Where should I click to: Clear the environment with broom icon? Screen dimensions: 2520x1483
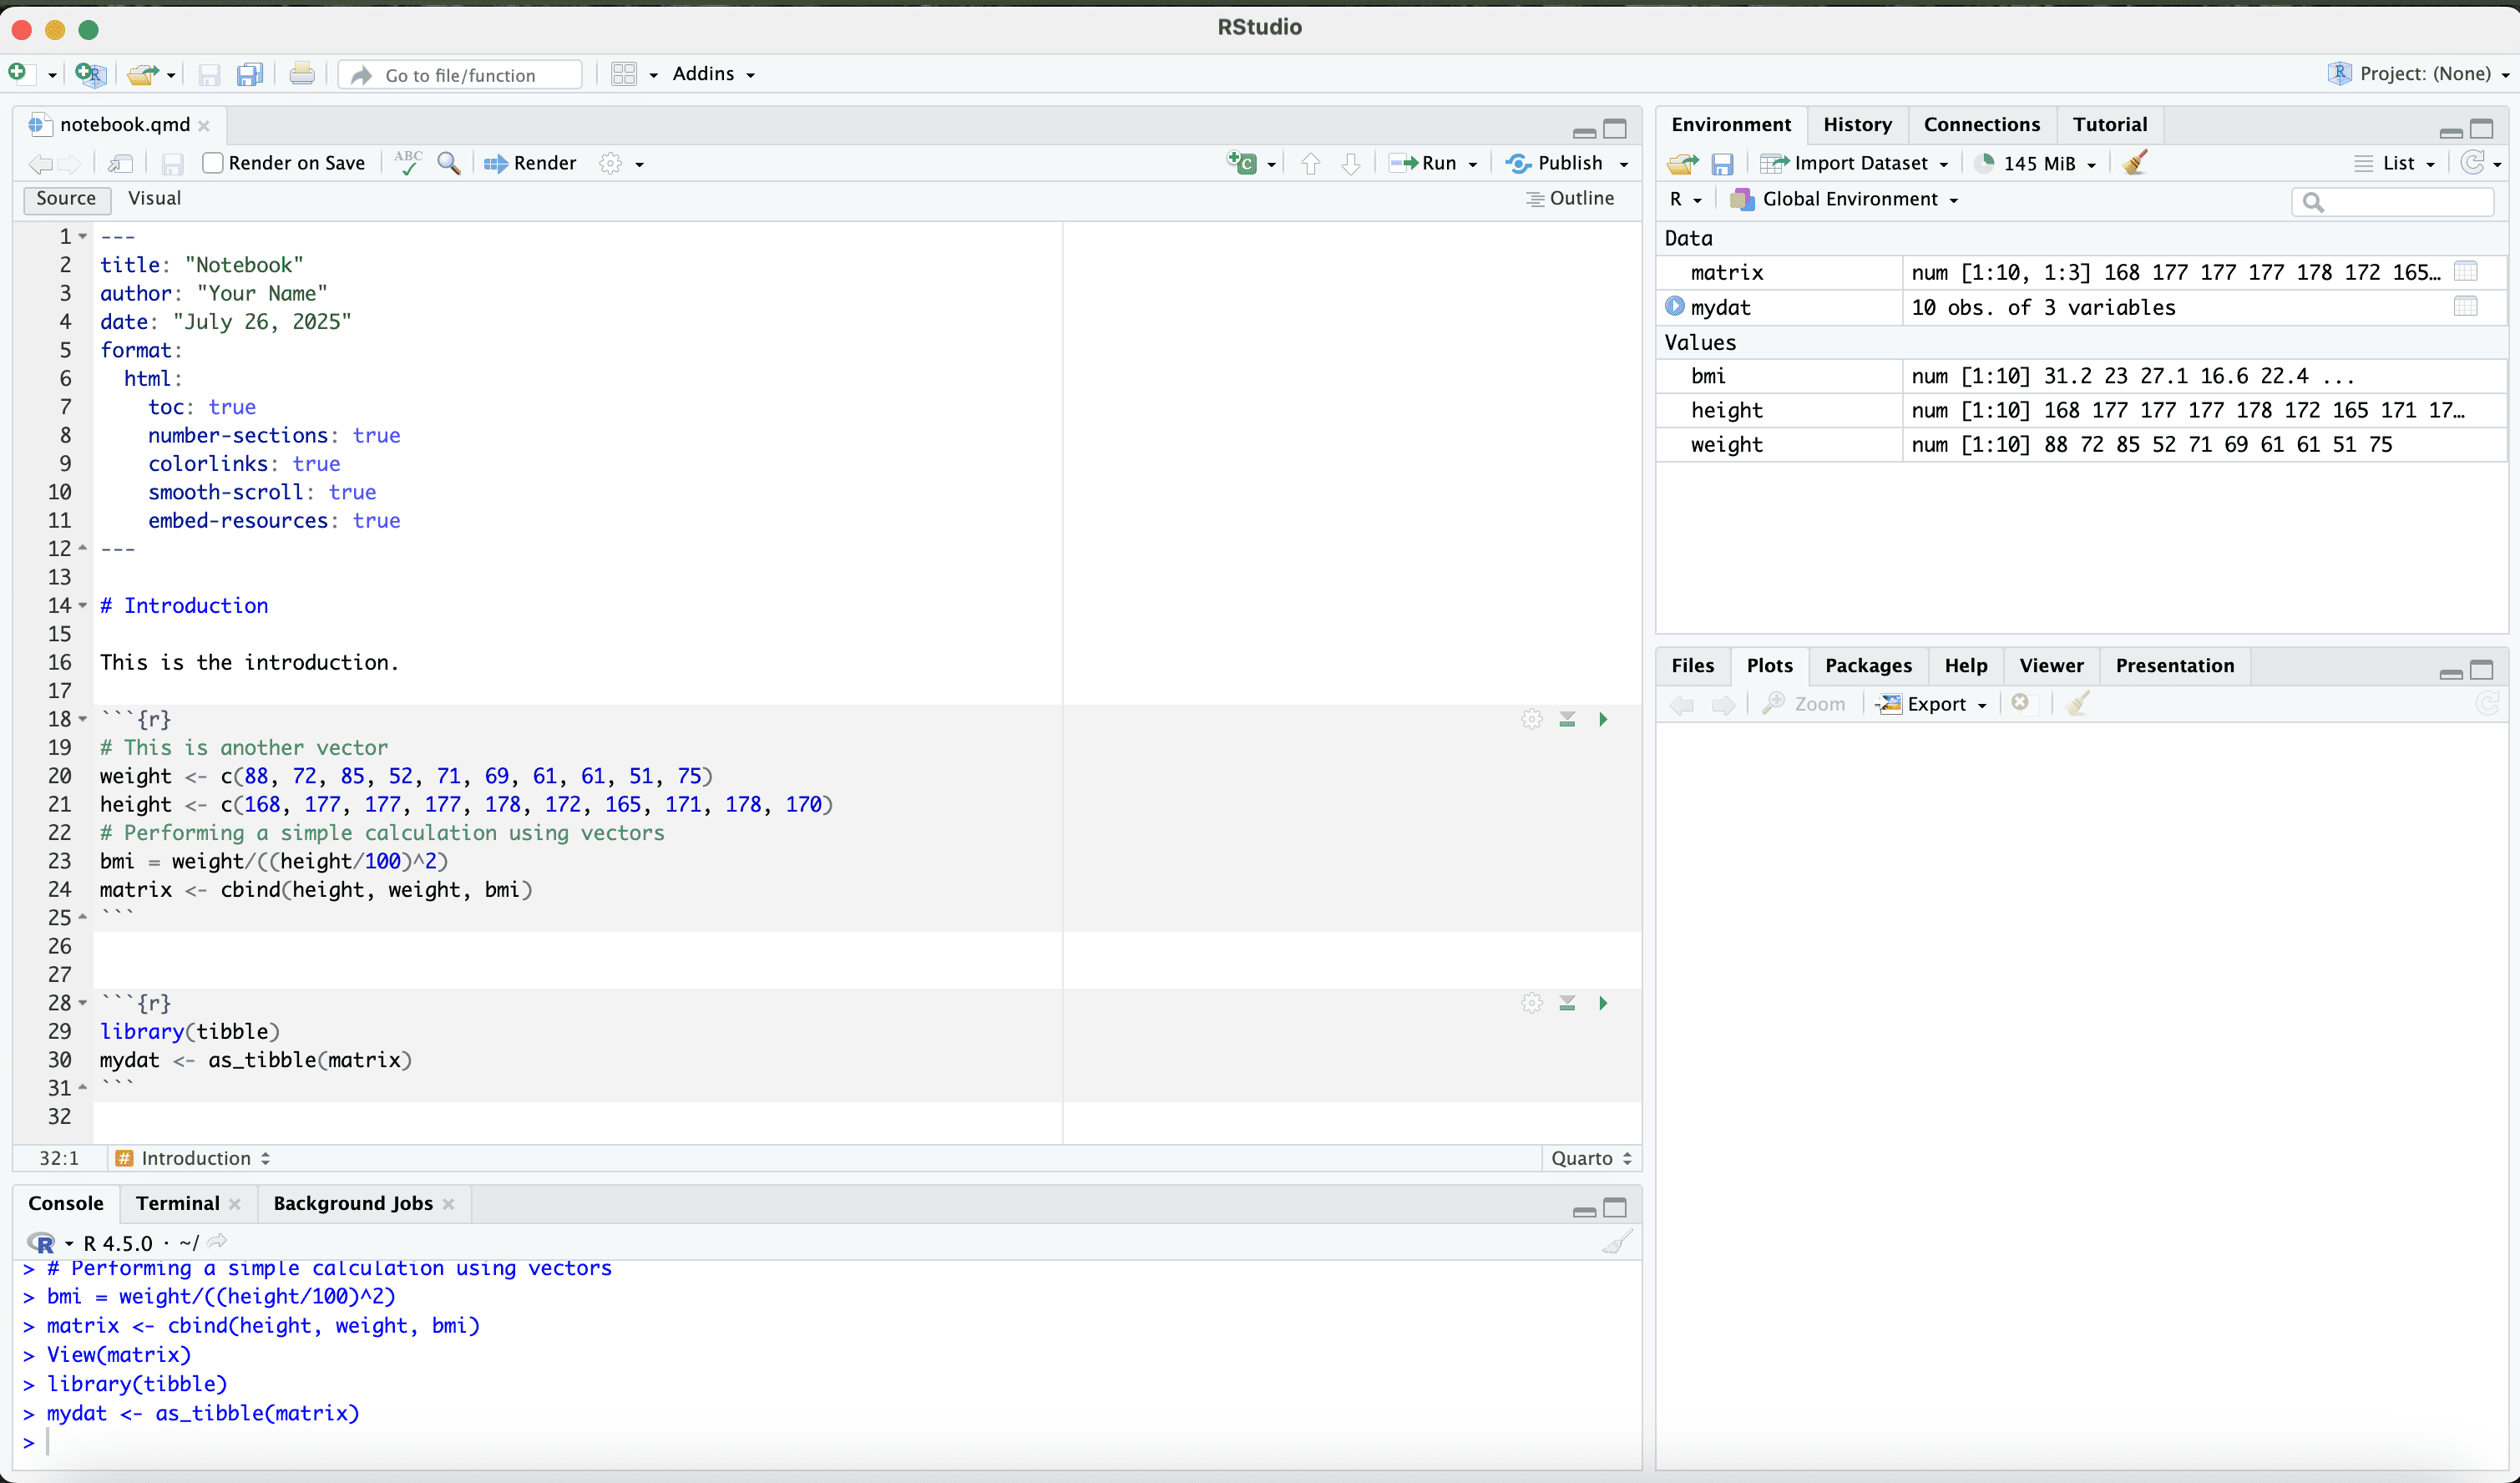(2134, 163)
